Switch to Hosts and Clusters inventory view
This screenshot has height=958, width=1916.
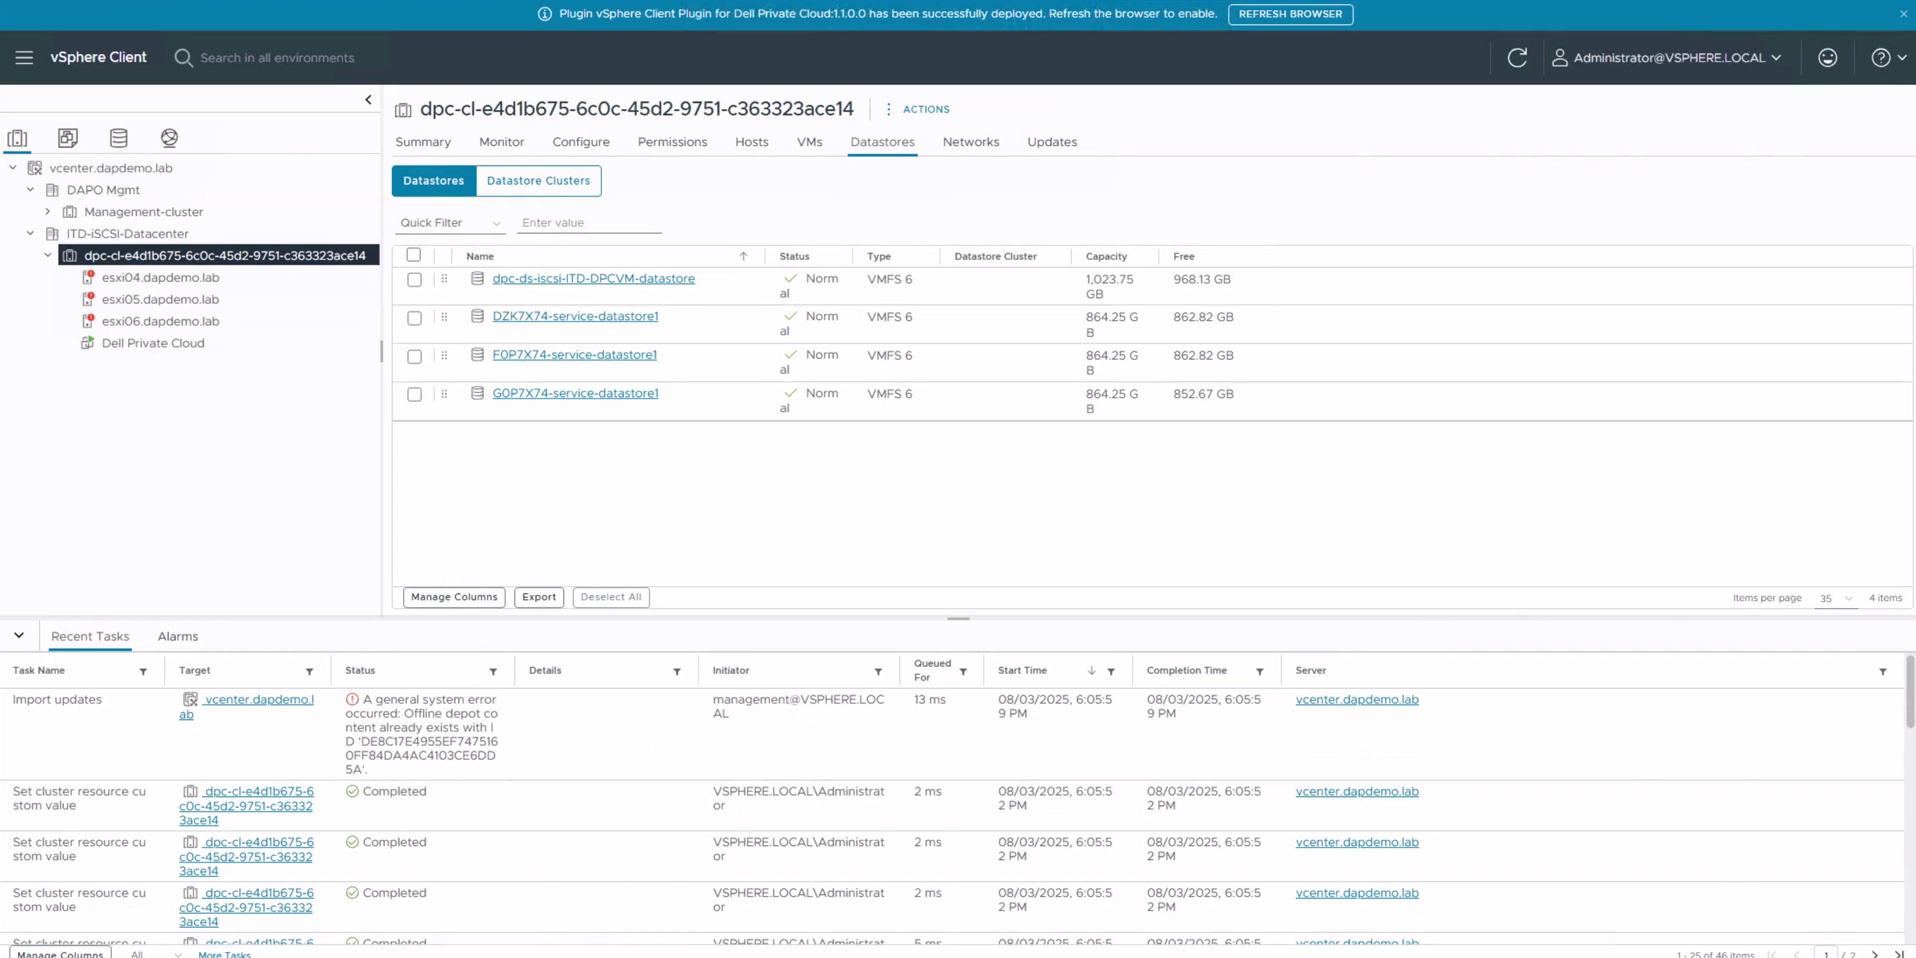point(17,138)
